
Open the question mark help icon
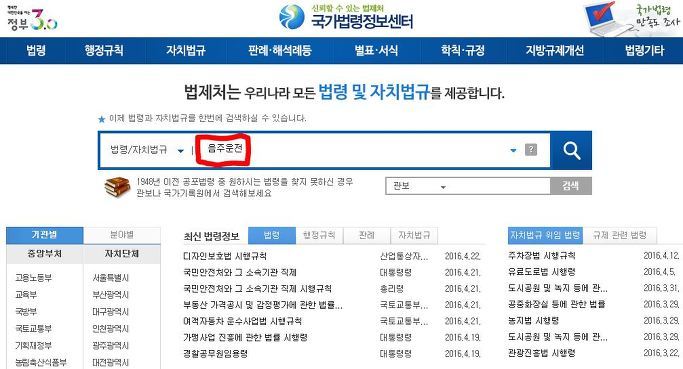[531, 149]
